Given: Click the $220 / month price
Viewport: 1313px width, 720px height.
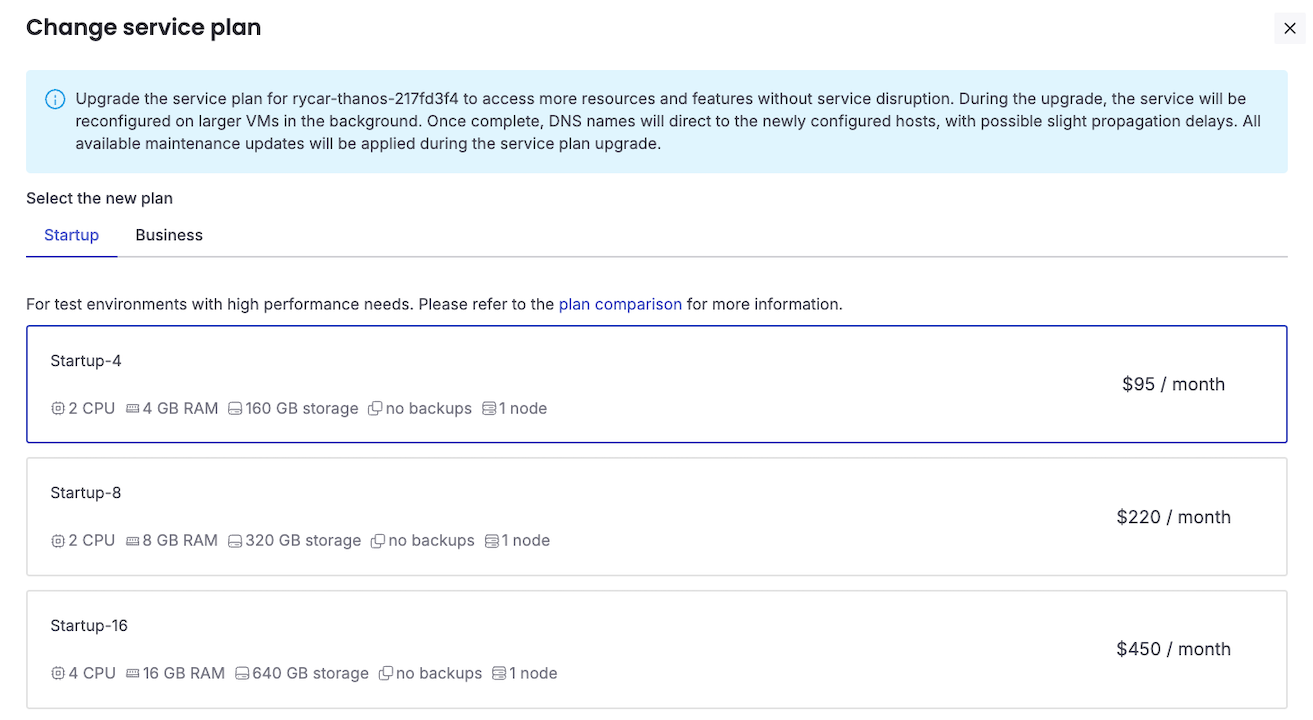Looking at the screenshot, I should pos(1173,517).
